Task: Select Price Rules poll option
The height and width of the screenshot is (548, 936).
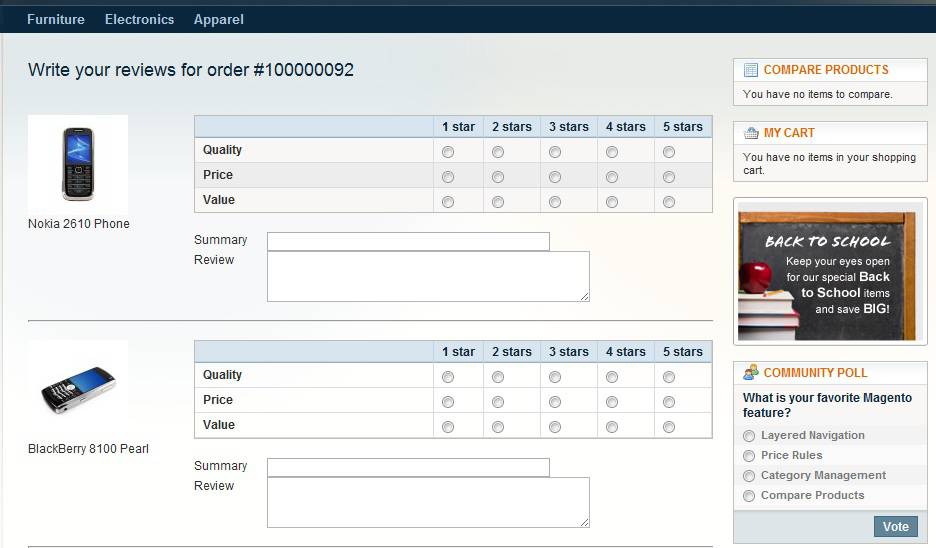Action: [x=749, y=456]
